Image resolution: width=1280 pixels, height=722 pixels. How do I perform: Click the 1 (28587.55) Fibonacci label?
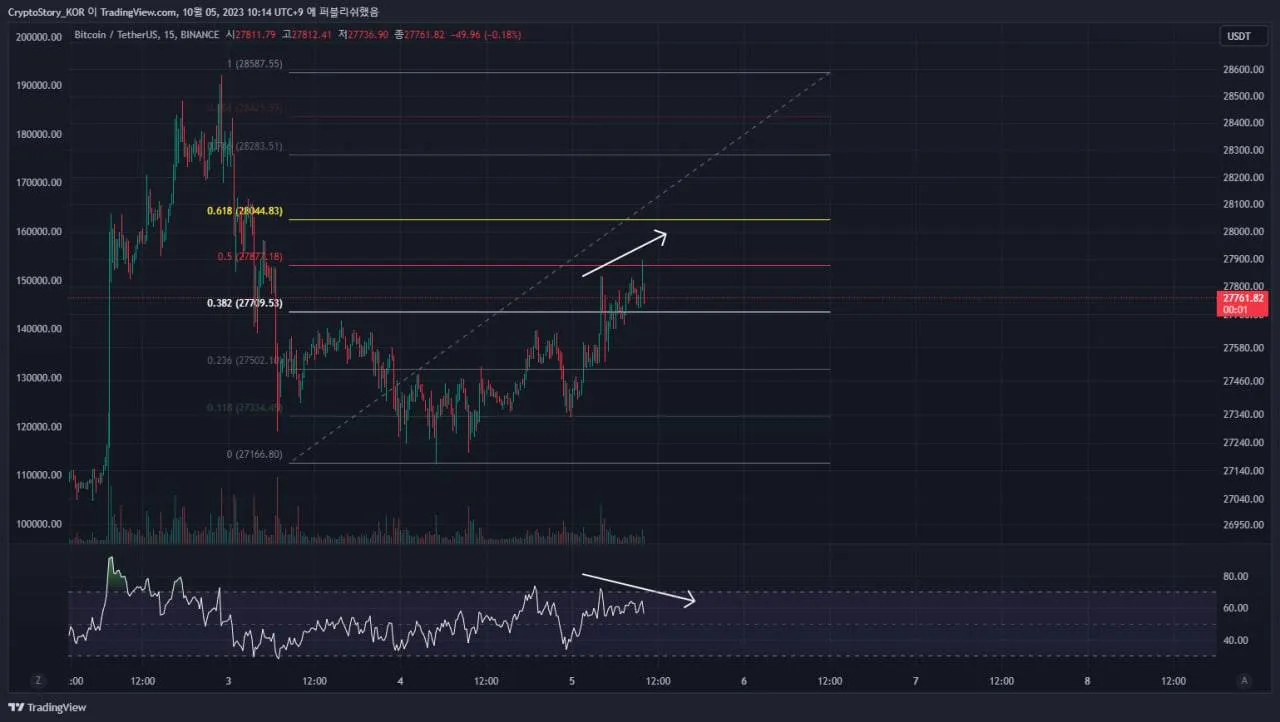[x=254, y=64]
